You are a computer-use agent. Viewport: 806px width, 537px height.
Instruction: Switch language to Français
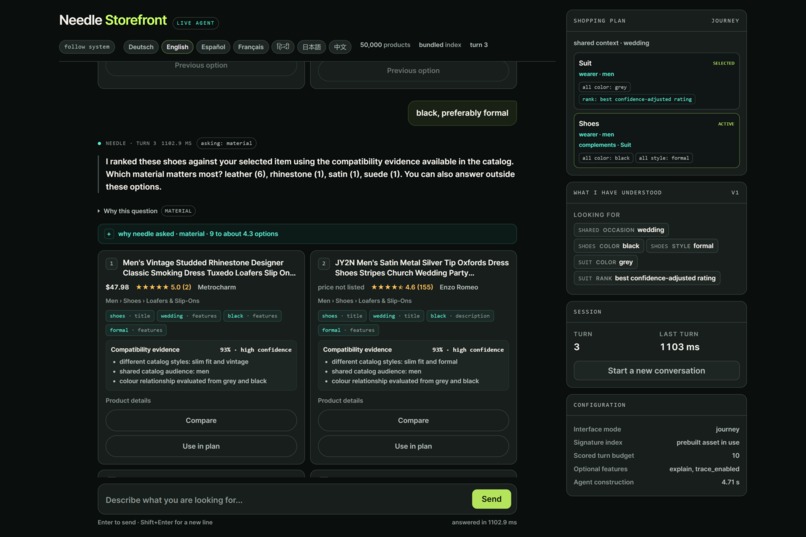[250, 47]
